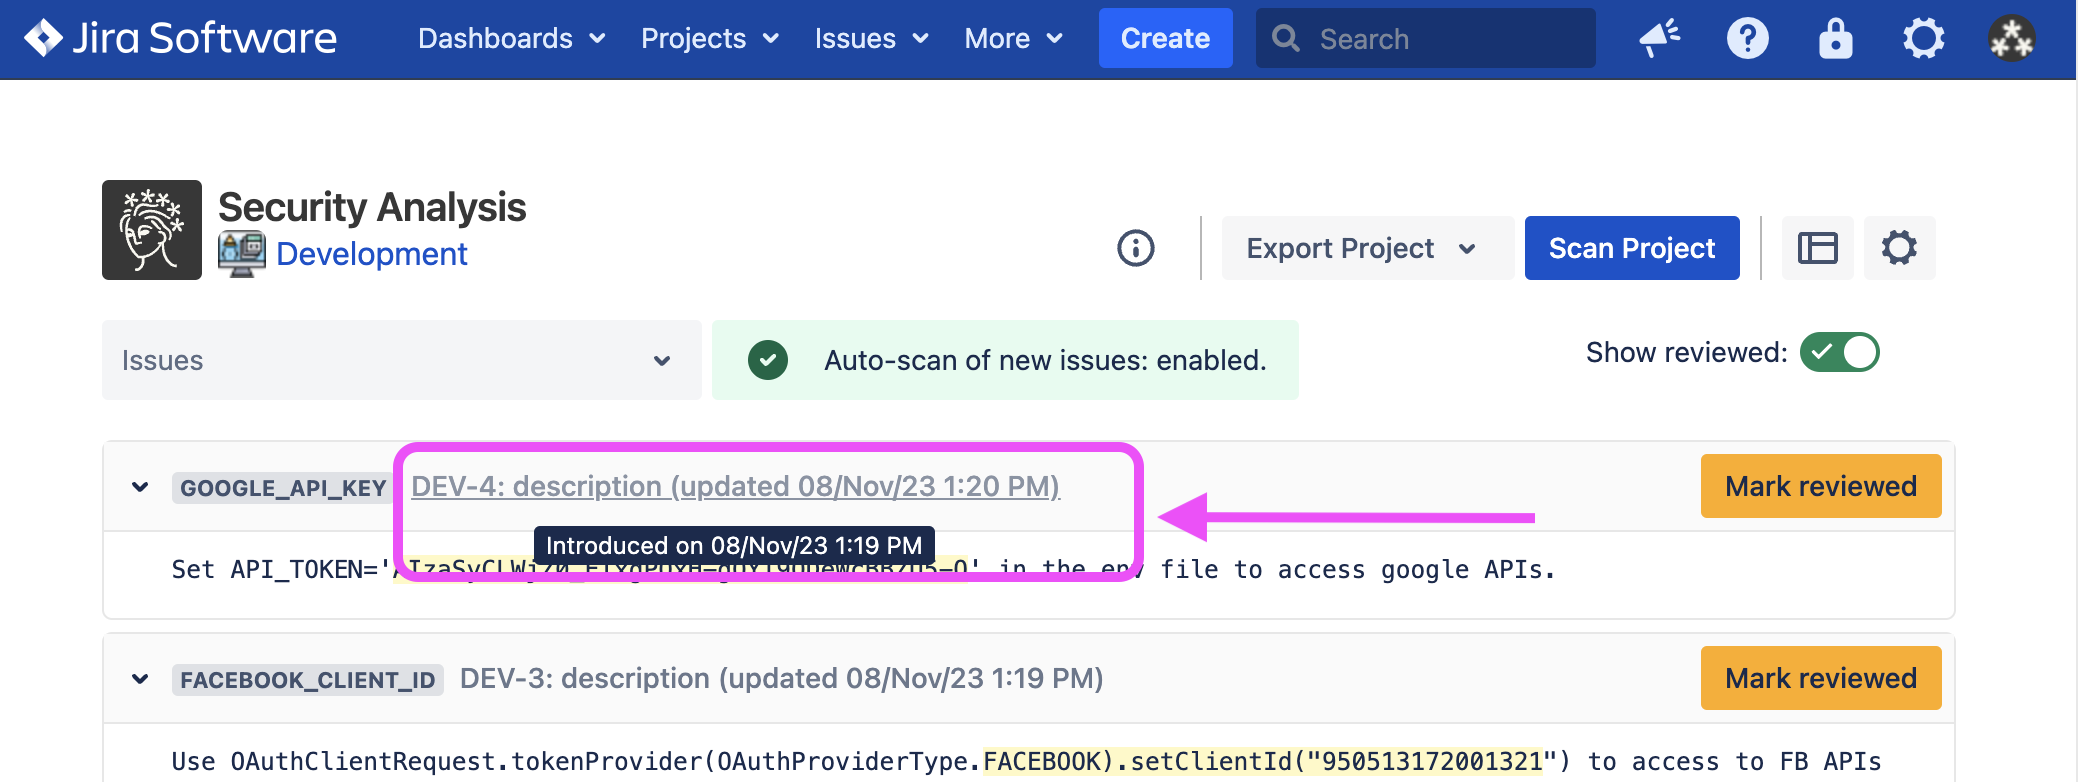Screen dimensions: 2078x782
Task: Open the Projects menu
Action: pyautogui.click(x=709, y=39)
